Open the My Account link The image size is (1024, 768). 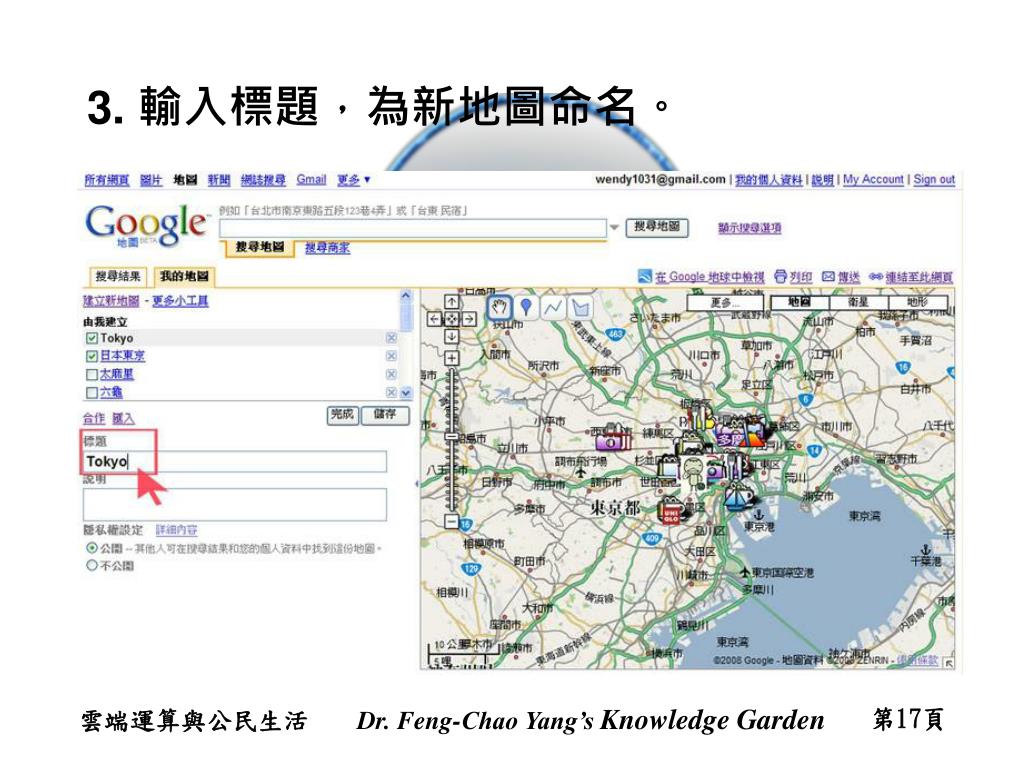pyautogui.click(x=873, y=180)
